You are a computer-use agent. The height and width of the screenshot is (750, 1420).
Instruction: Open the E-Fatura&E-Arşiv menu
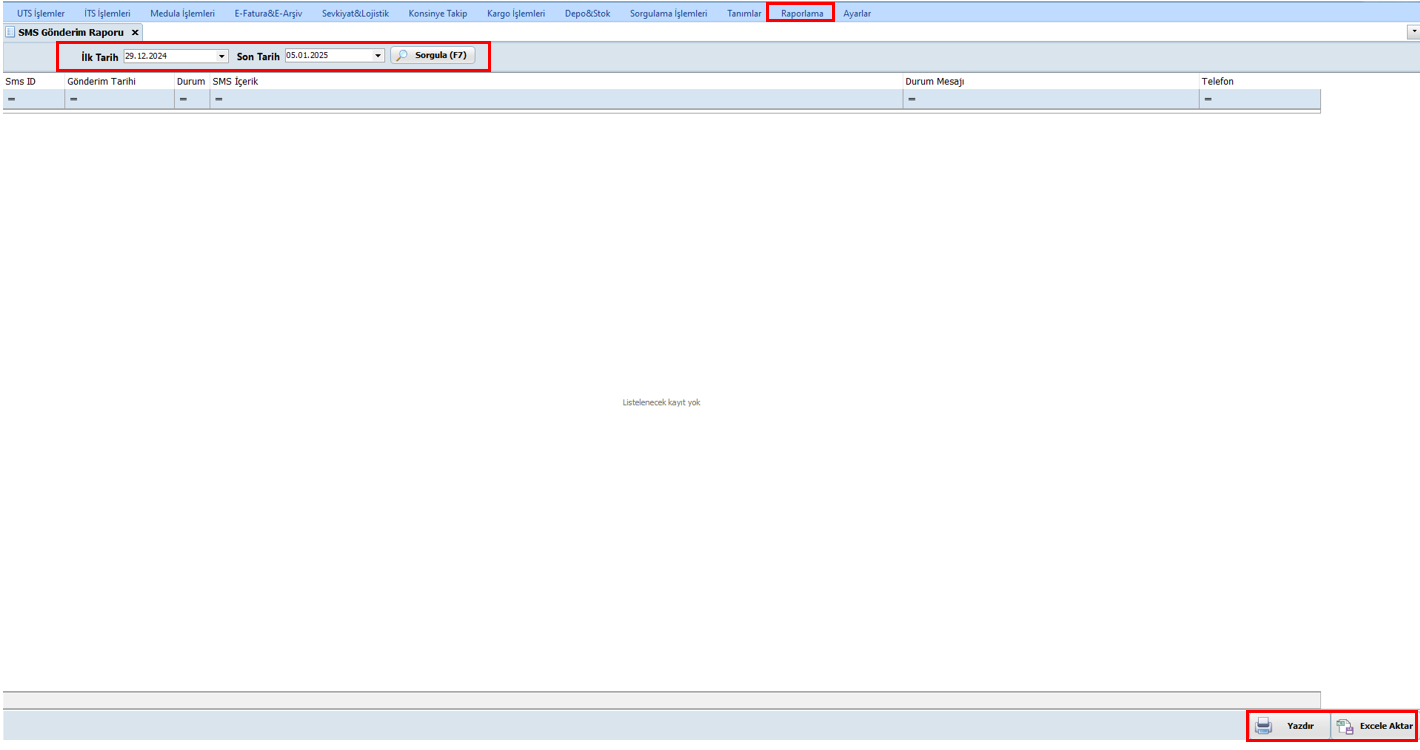point(268,13)
